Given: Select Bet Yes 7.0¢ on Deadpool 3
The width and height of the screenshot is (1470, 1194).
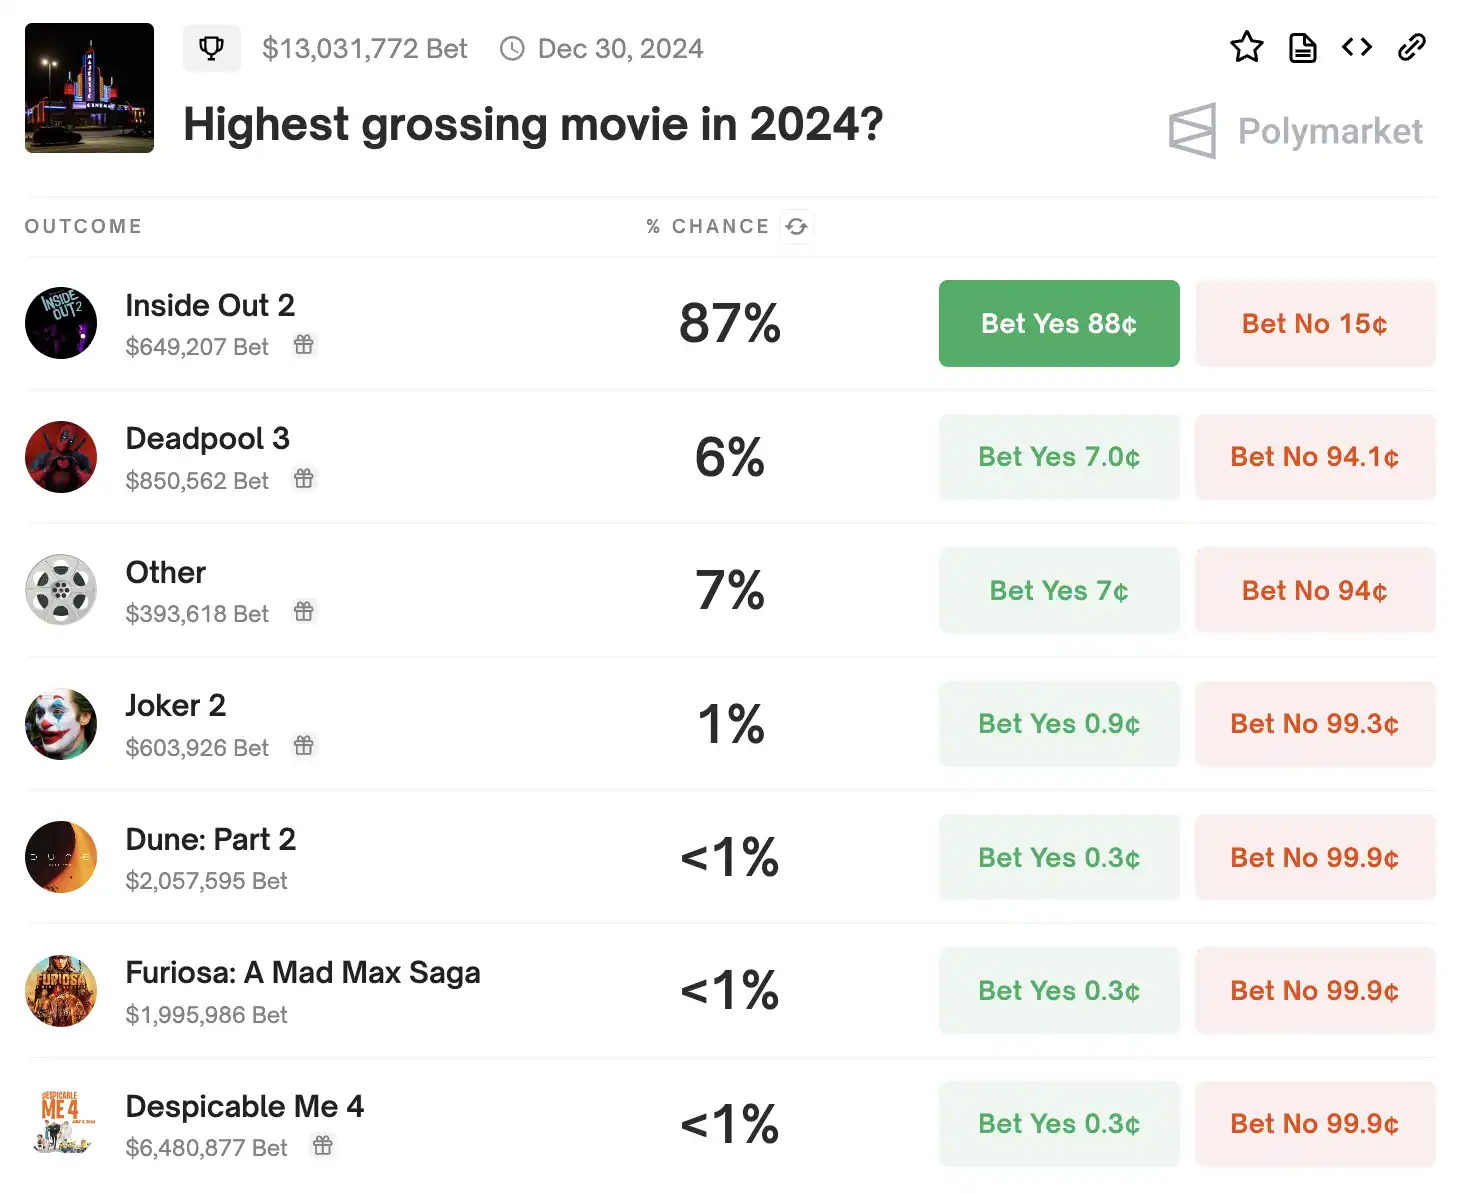Looking at the screenshot, I should click(x=1058, y=457).
